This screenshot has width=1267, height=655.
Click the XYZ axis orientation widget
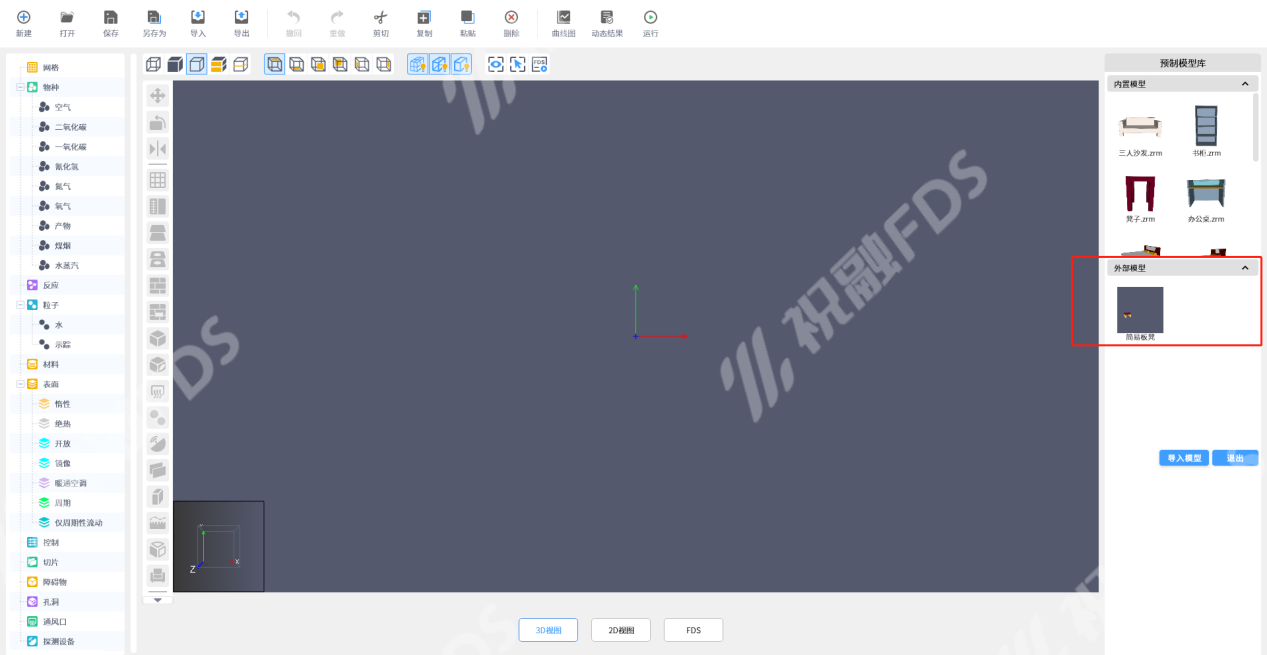tap(219, 546)
